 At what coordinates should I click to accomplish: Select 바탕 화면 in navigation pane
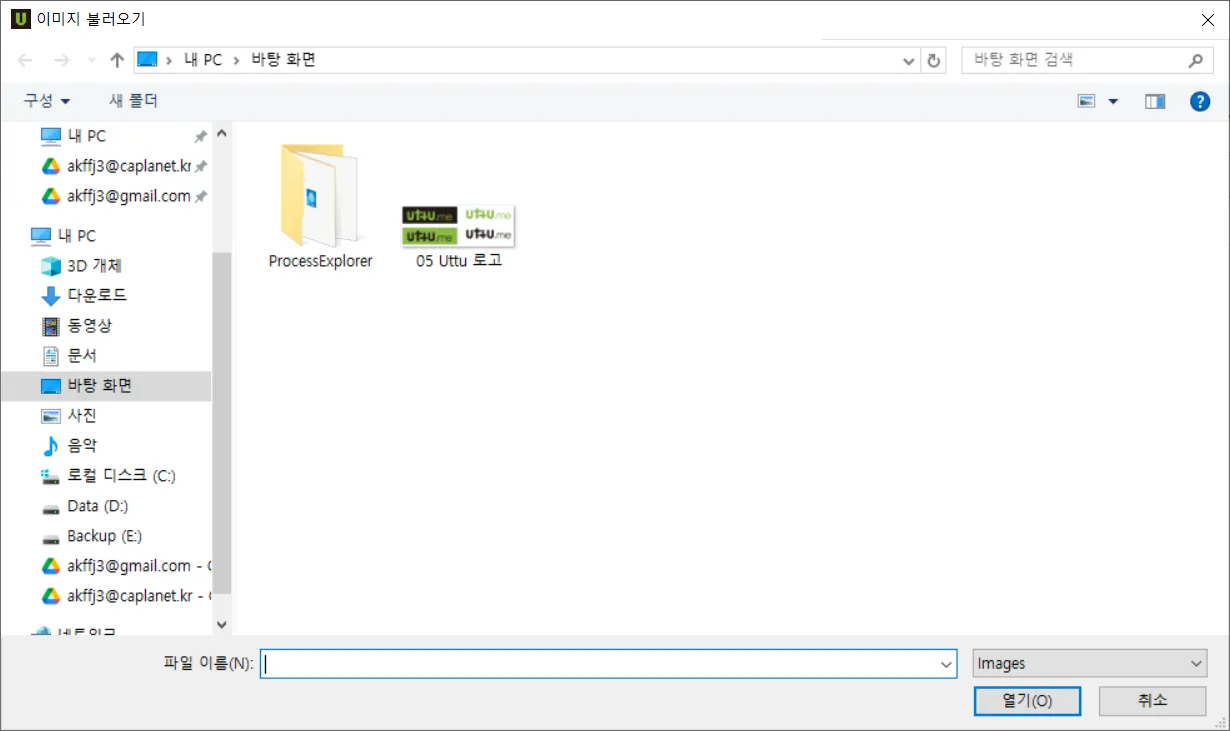(x=105, y=386)
